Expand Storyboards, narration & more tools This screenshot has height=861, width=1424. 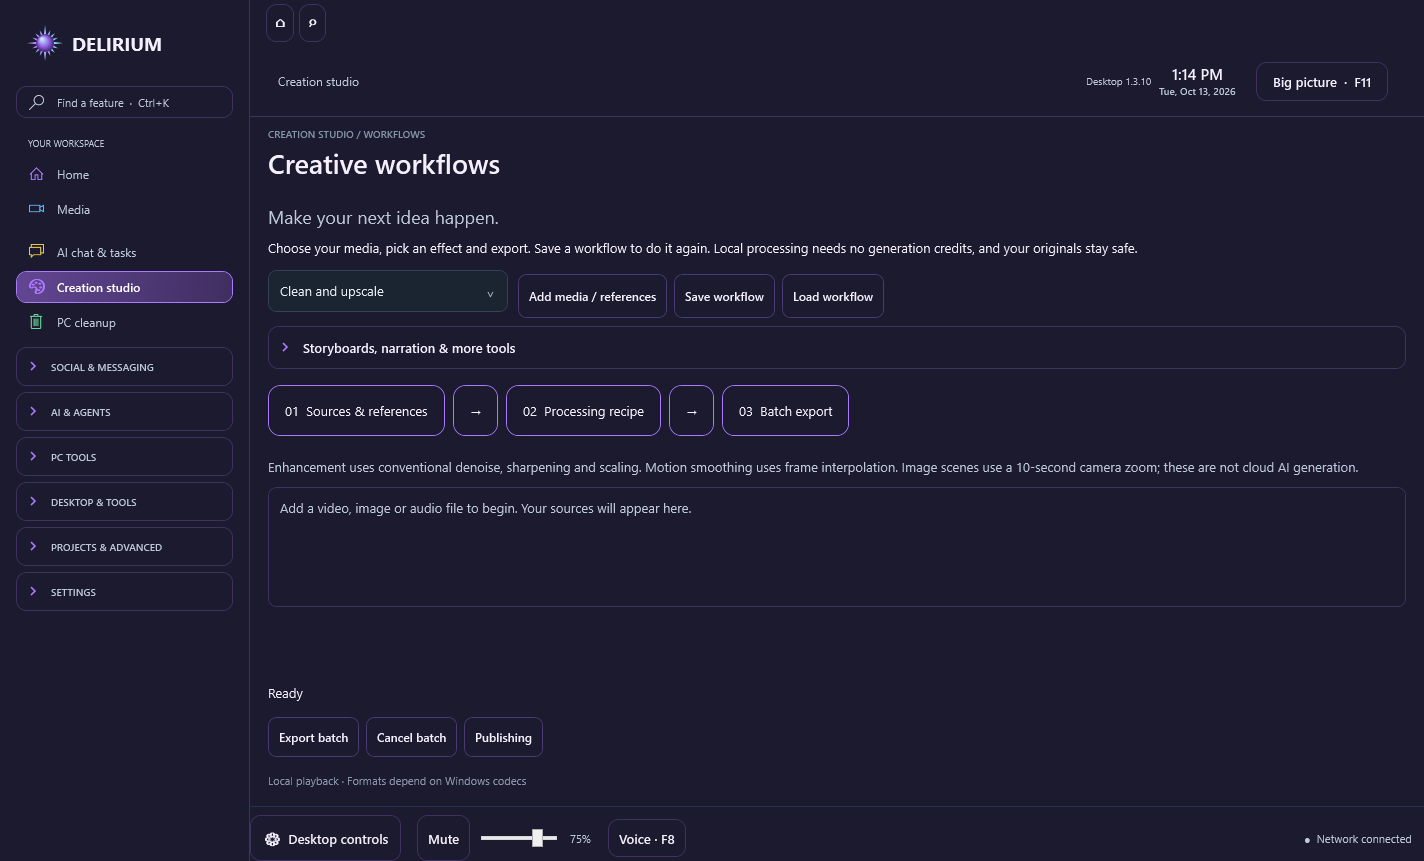point(836,348)
